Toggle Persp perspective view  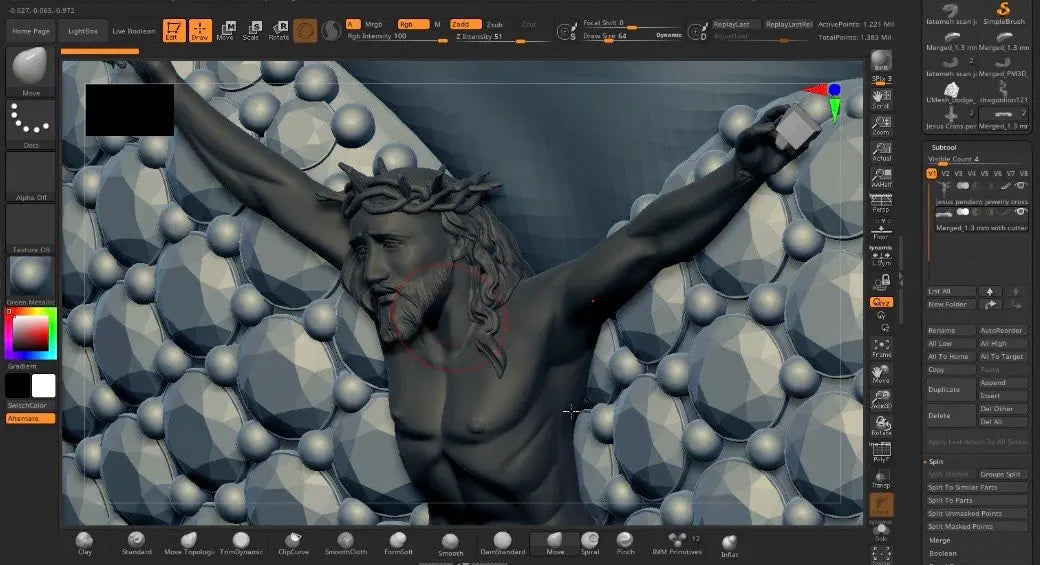[881, 204]
